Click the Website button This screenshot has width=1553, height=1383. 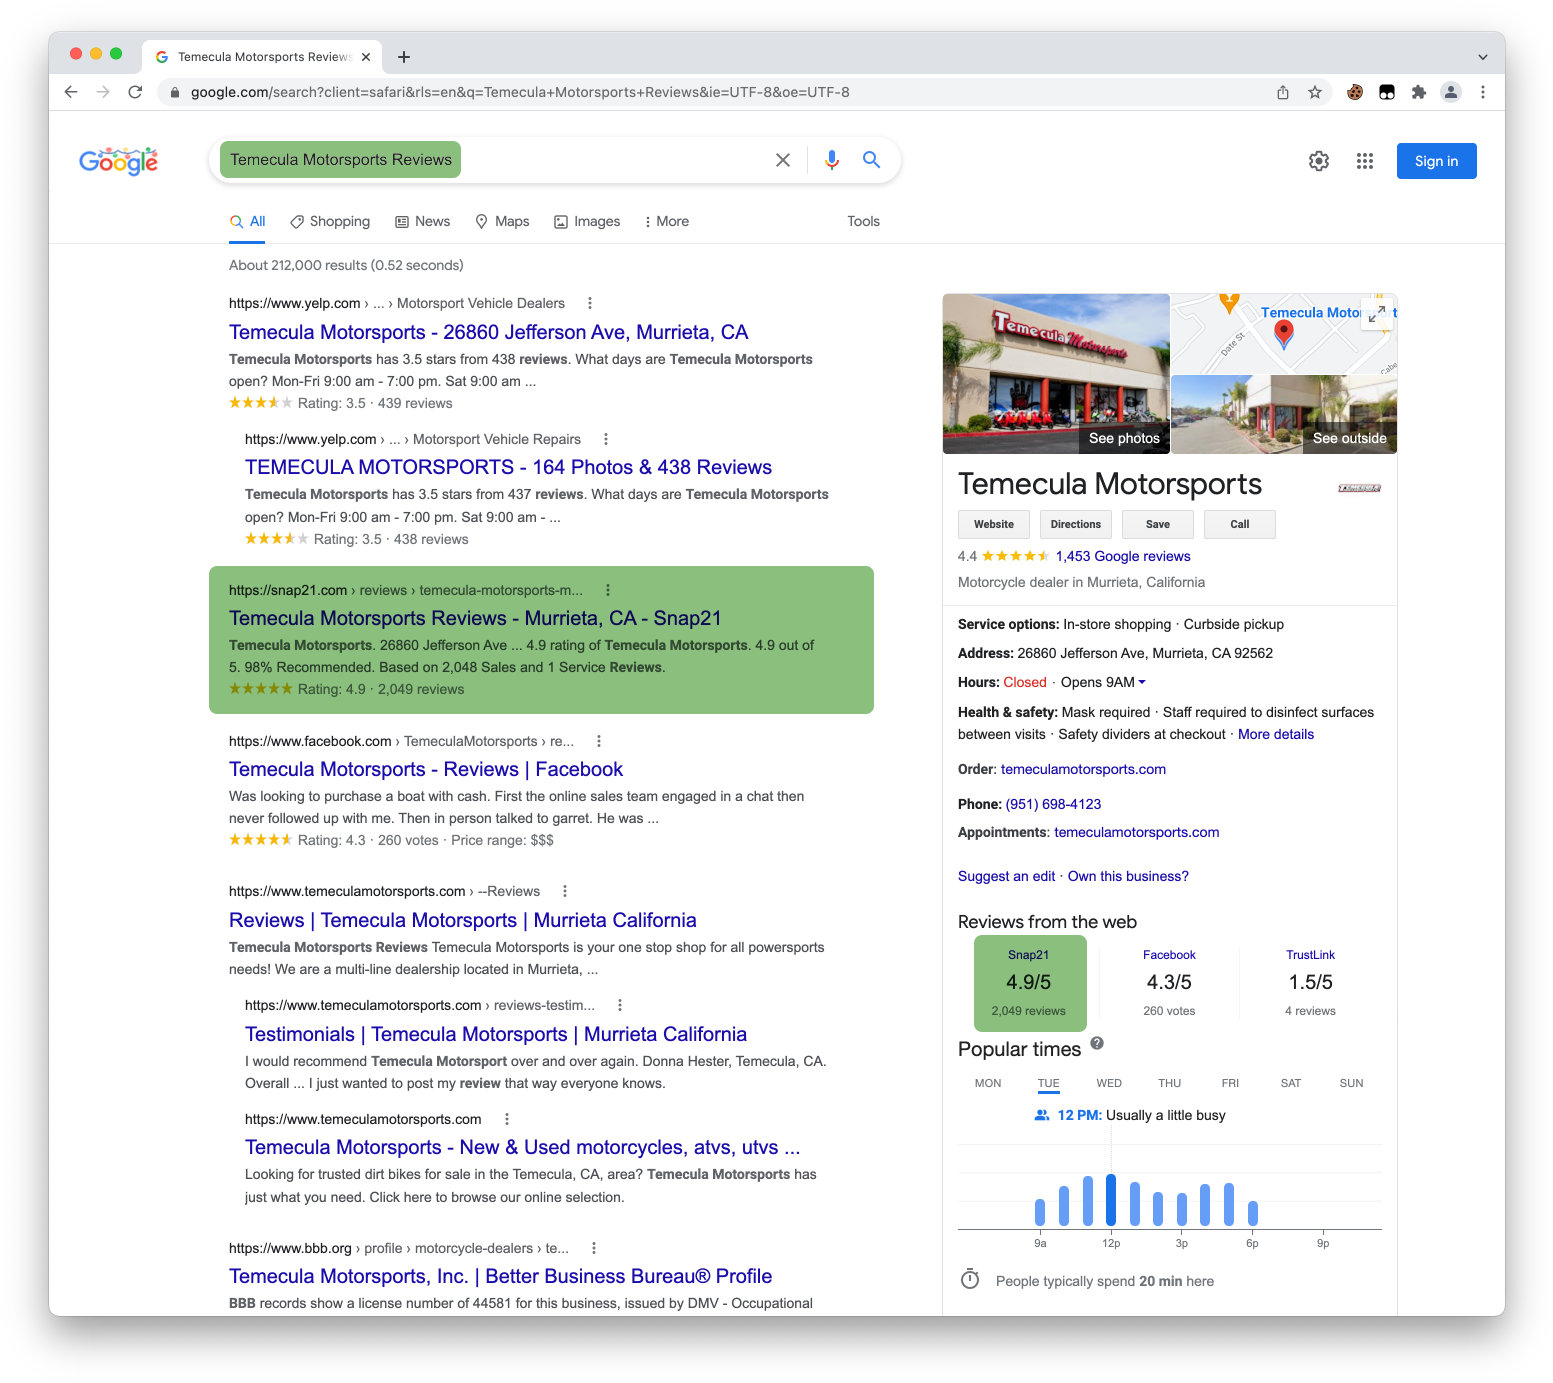click(994, 524)
